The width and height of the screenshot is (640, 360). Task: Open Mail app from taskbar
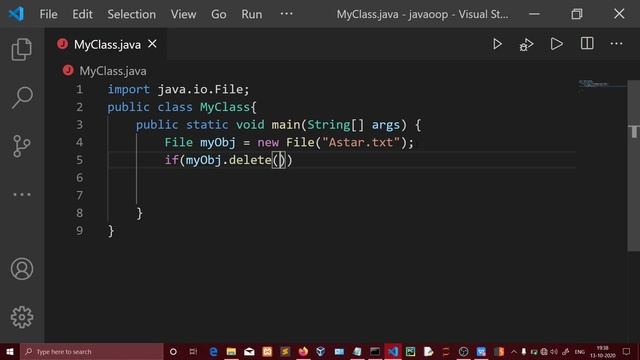pos(249,351)
